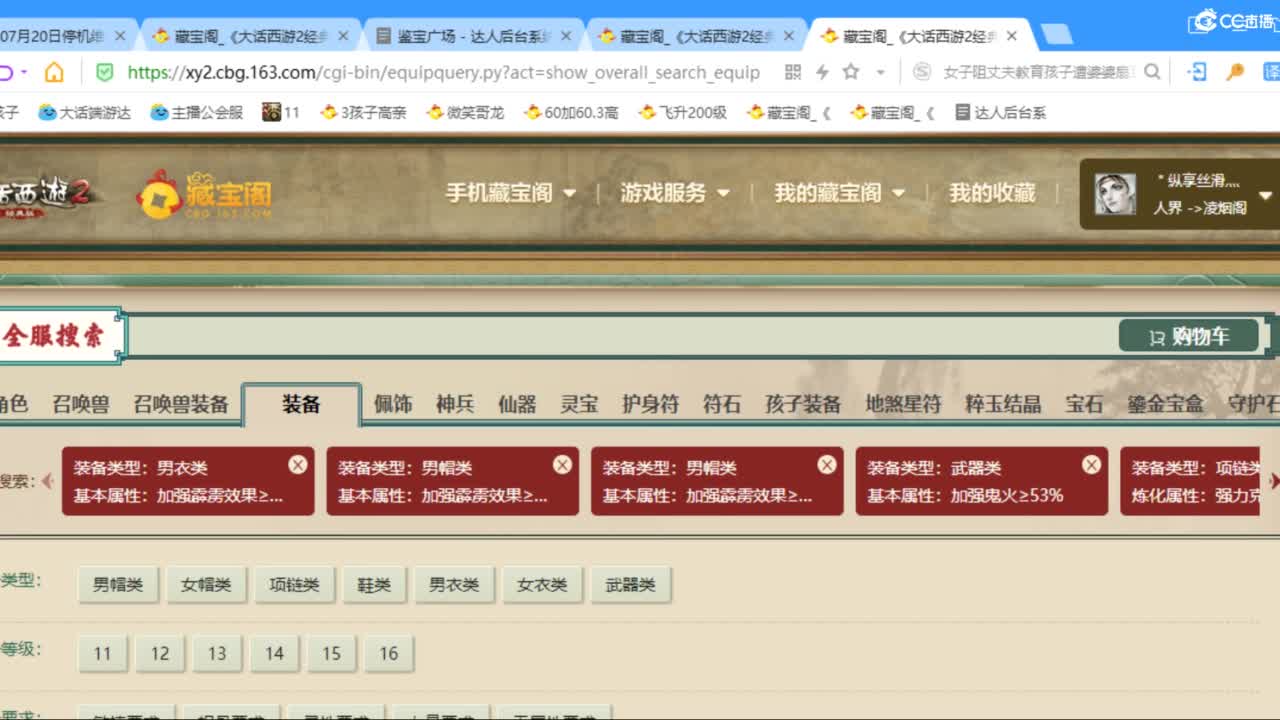Switch to the 灵宝 category tab
Screen dimensions: 1280x720
(579, 404)
